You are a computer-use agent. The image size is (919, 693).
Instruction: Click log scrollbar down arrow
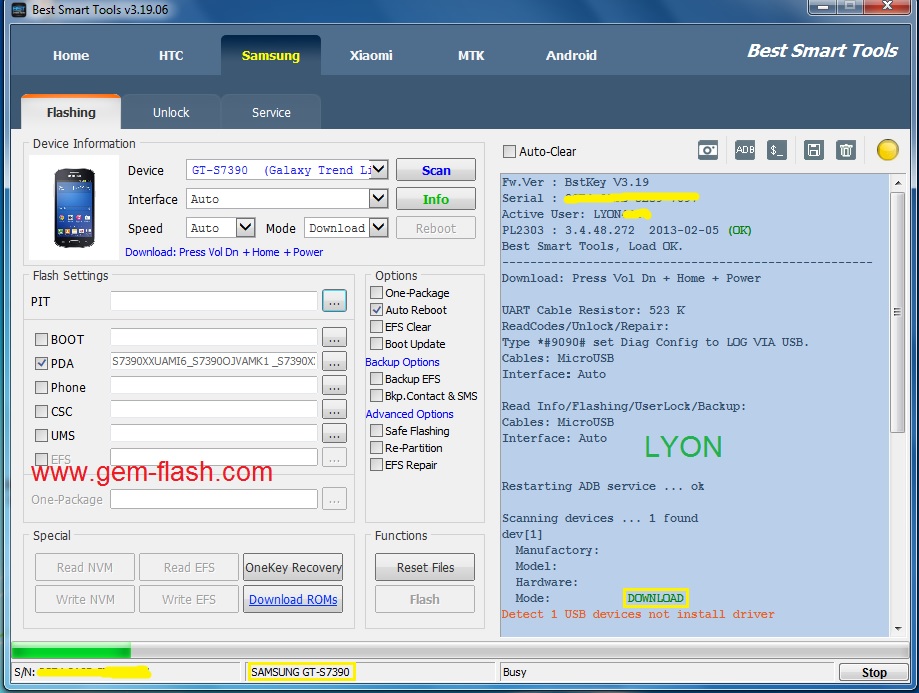897,629
